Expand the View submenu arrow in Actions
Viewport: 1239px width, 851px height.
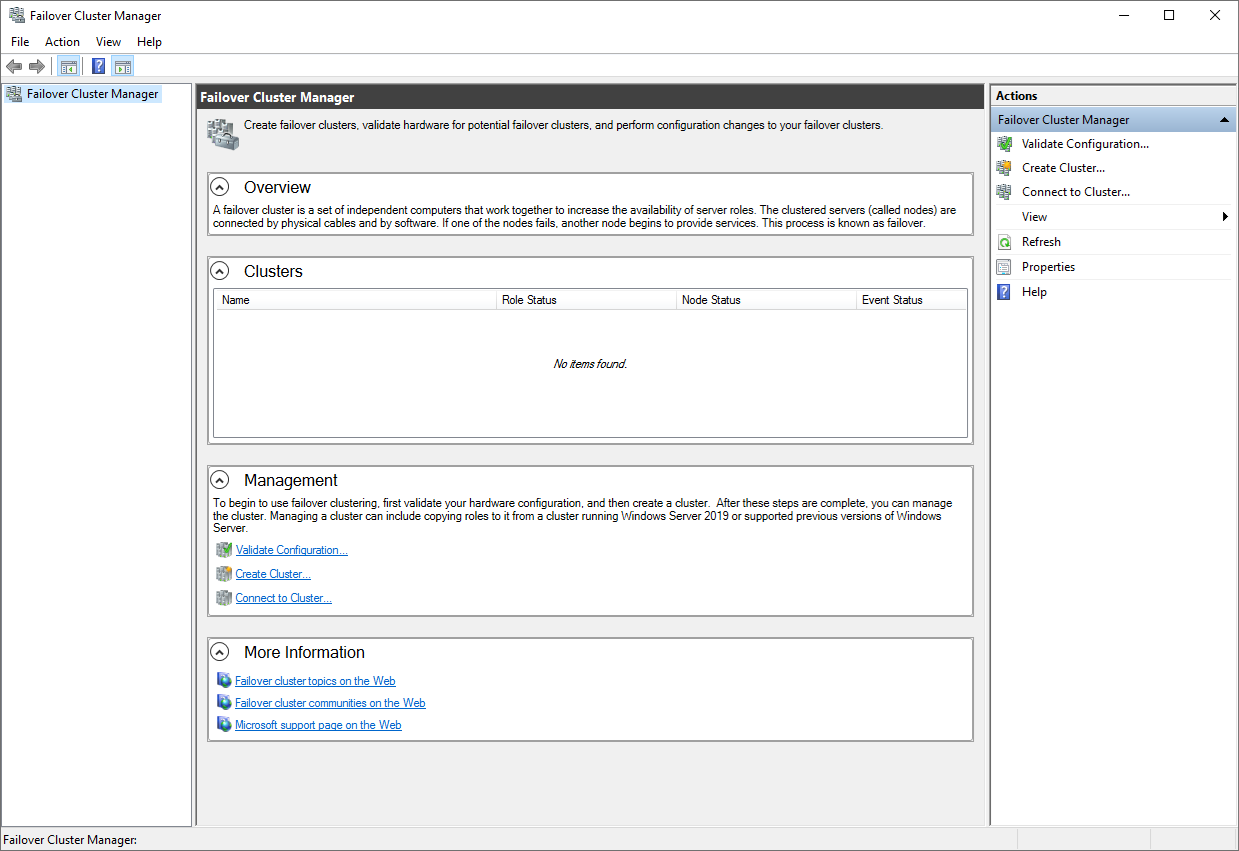[1225, 217]
